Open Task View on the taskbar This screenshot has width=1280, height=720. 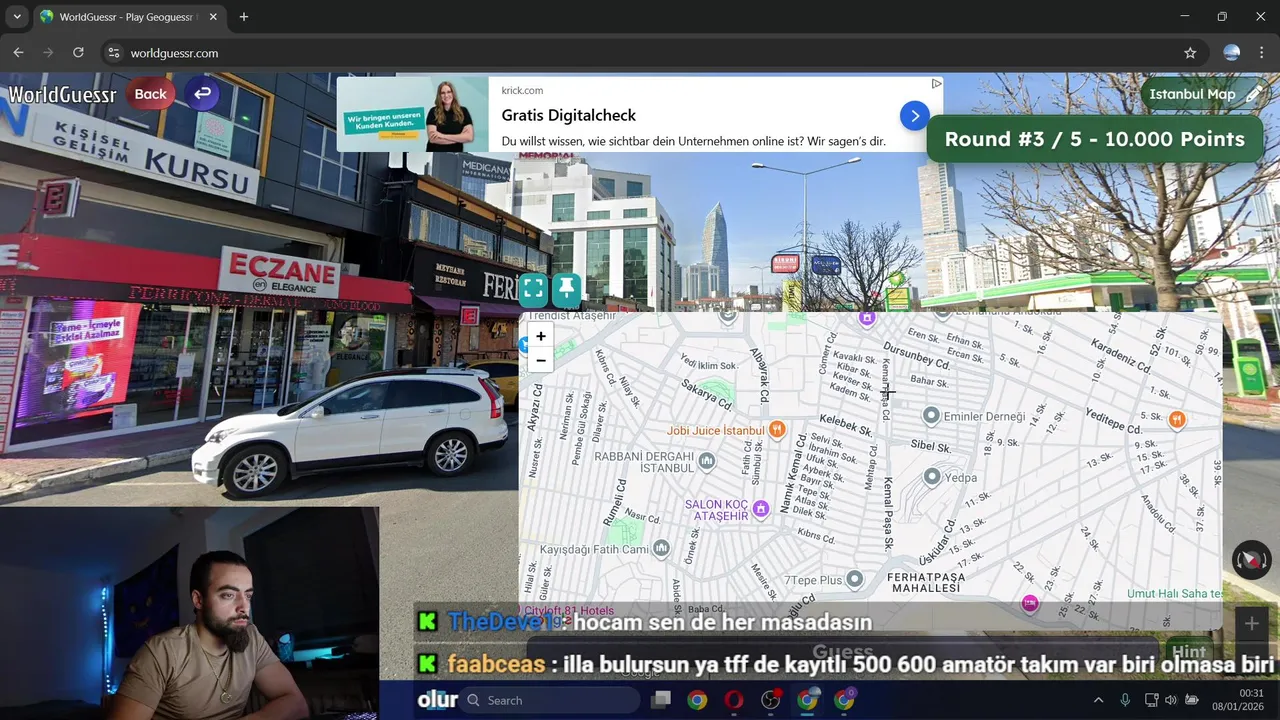660,700
